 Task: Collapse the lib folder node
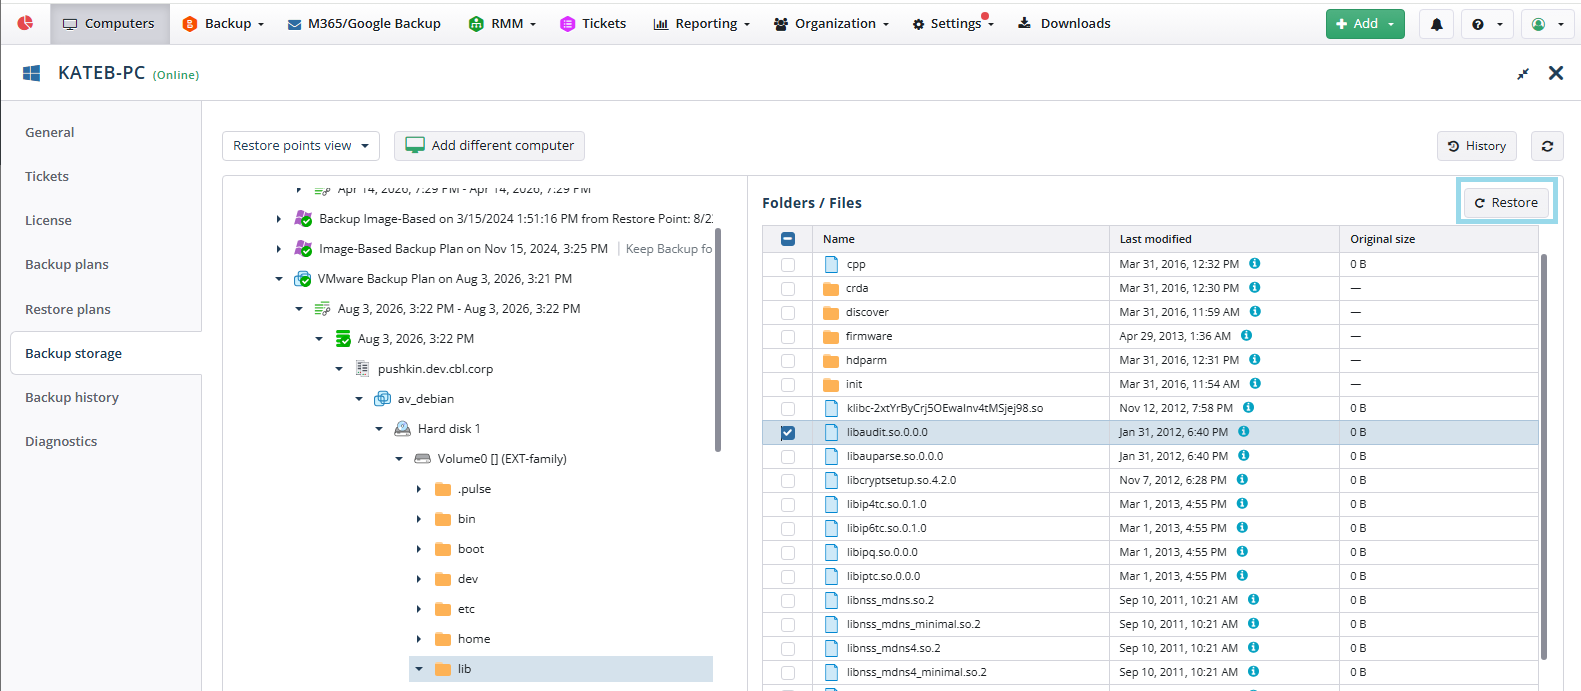(x=418, y=669)
